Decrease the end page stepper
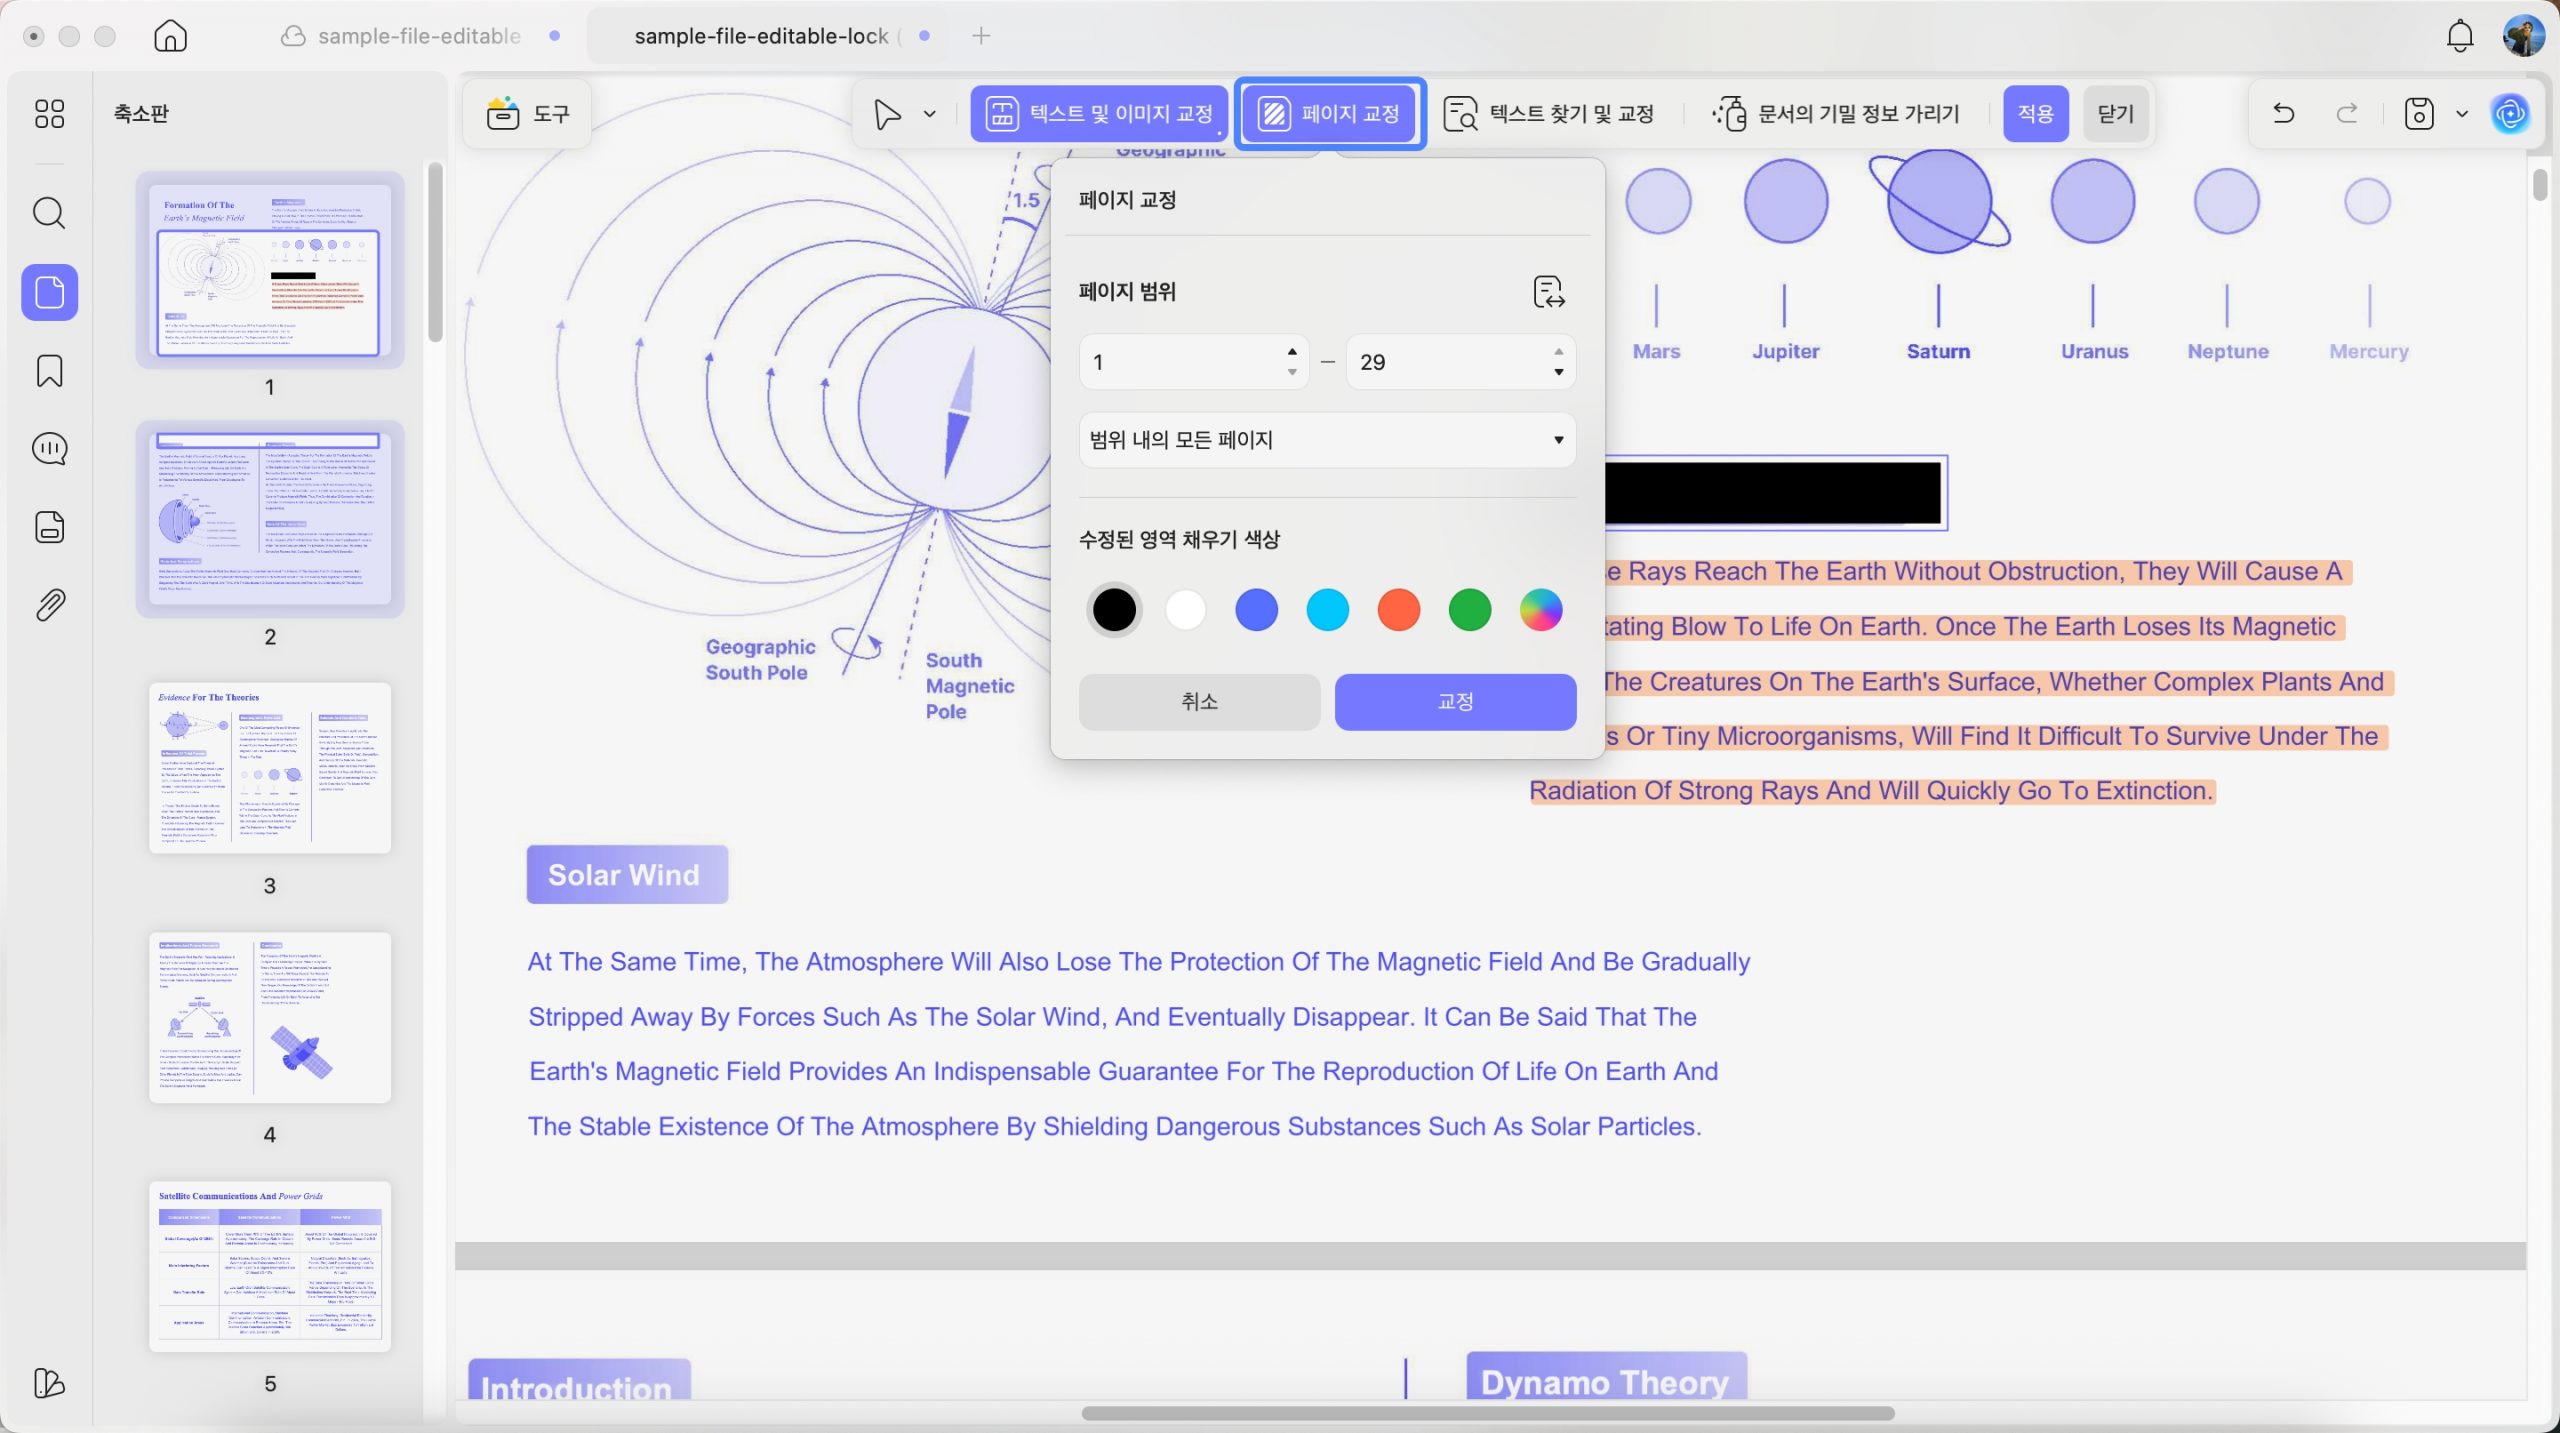 tap(1558, 372)
